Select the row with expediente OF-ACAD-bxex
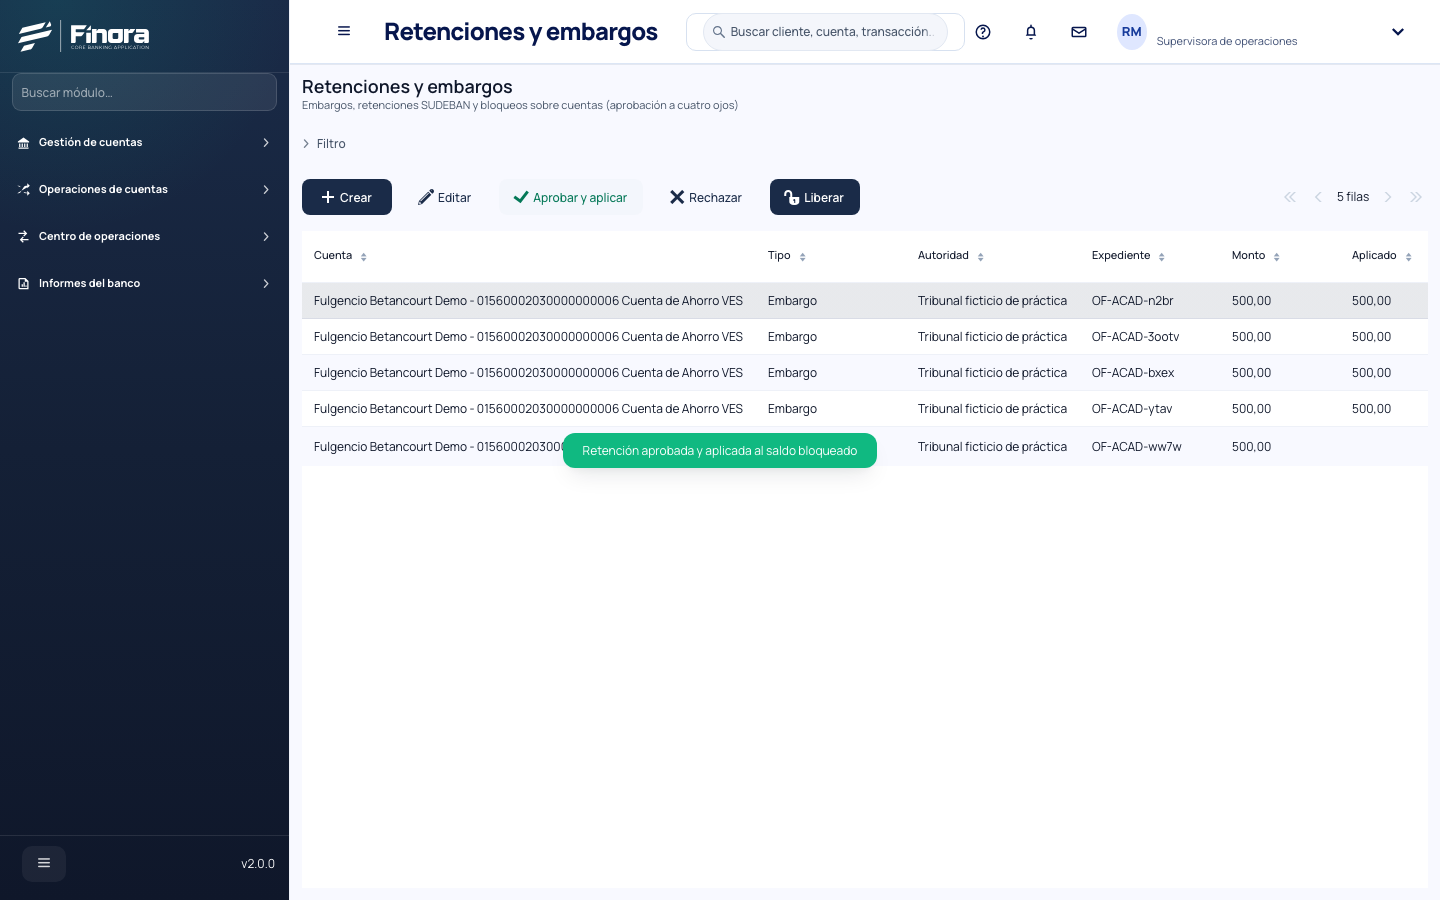This screenshot has width=1440, height=900. tap(865, 373)
